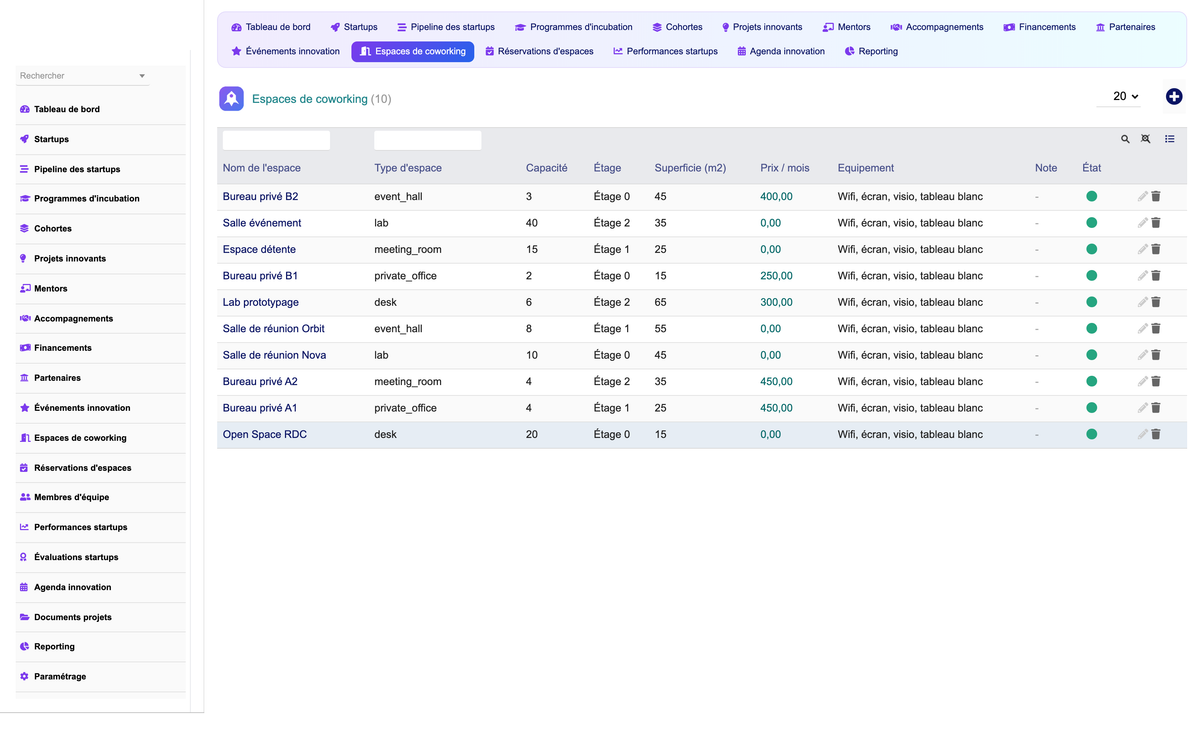The image size is (1200, 743).
Task: Edit the Espace détente row
Action: pos(1143,249)
